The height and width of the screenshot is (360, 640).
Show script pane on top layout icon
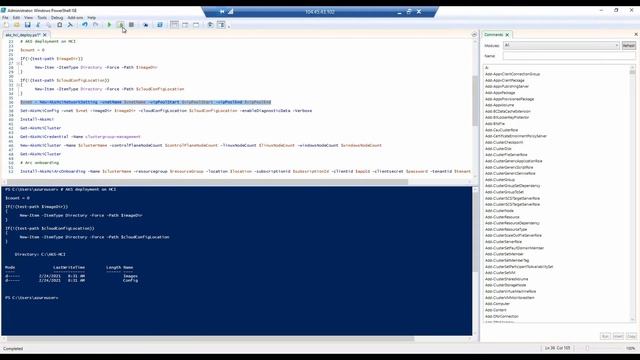point(174,25)
